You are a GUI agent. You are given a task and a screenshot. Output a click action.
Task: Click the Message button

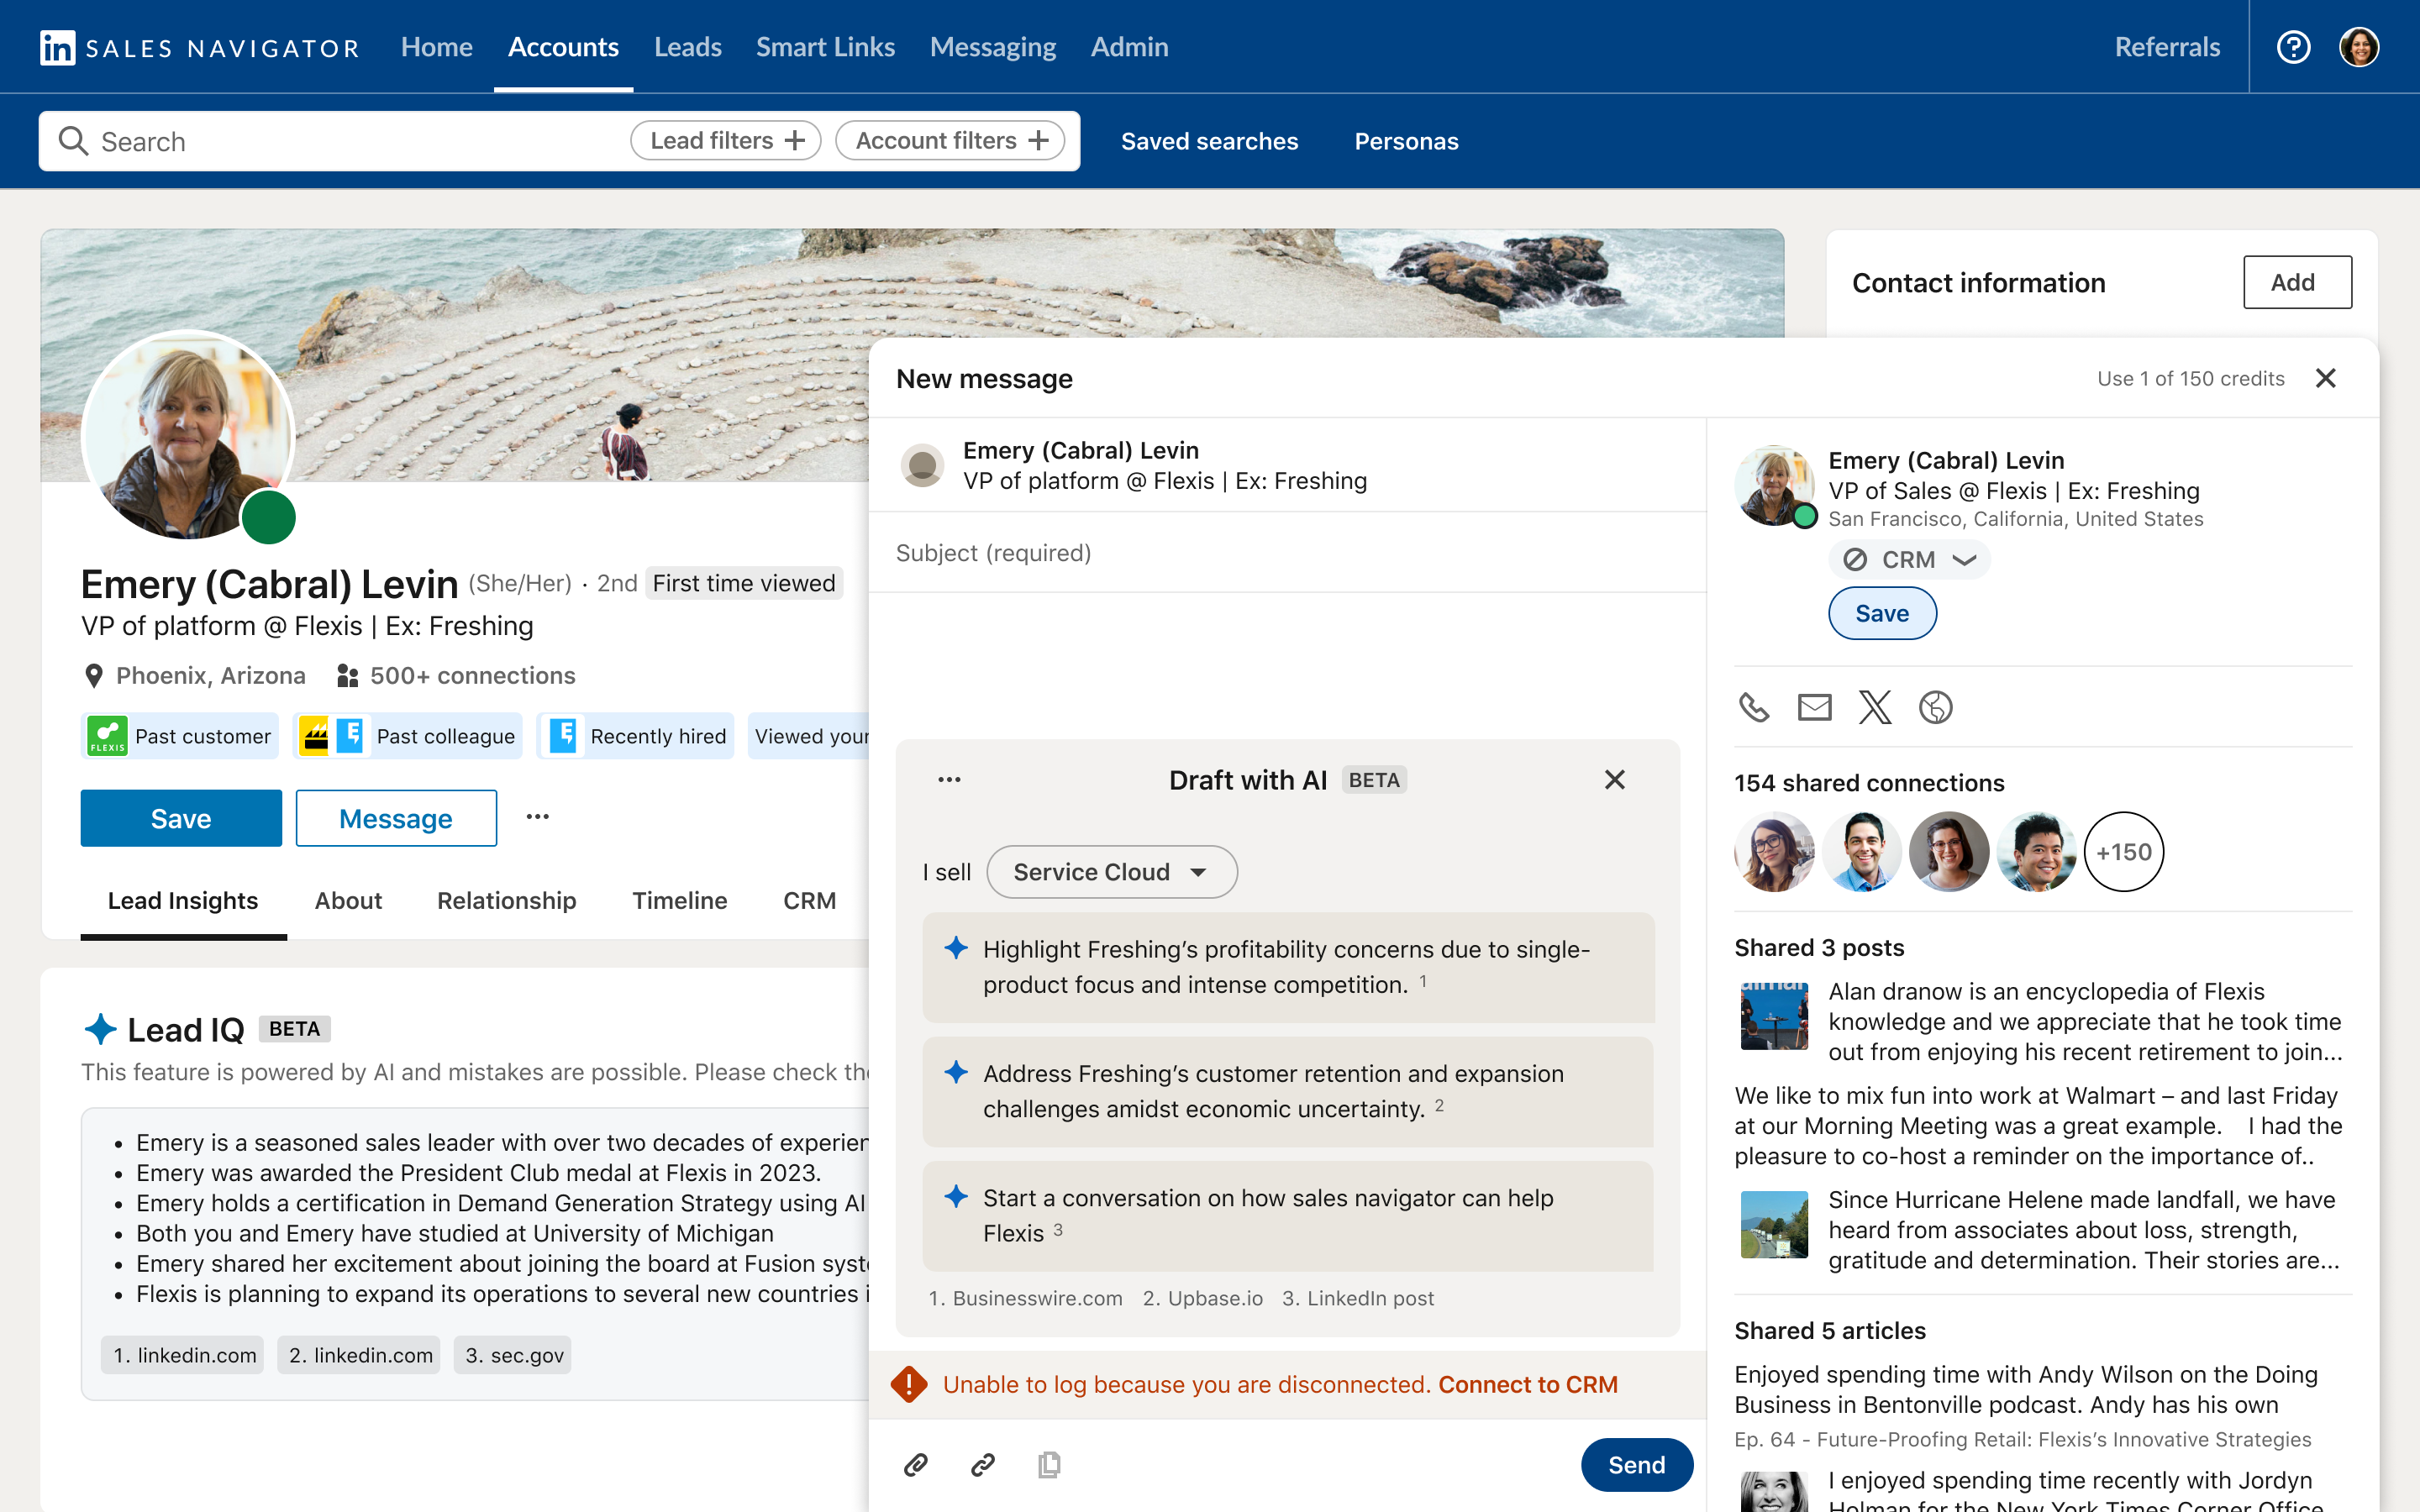[396, 818]
